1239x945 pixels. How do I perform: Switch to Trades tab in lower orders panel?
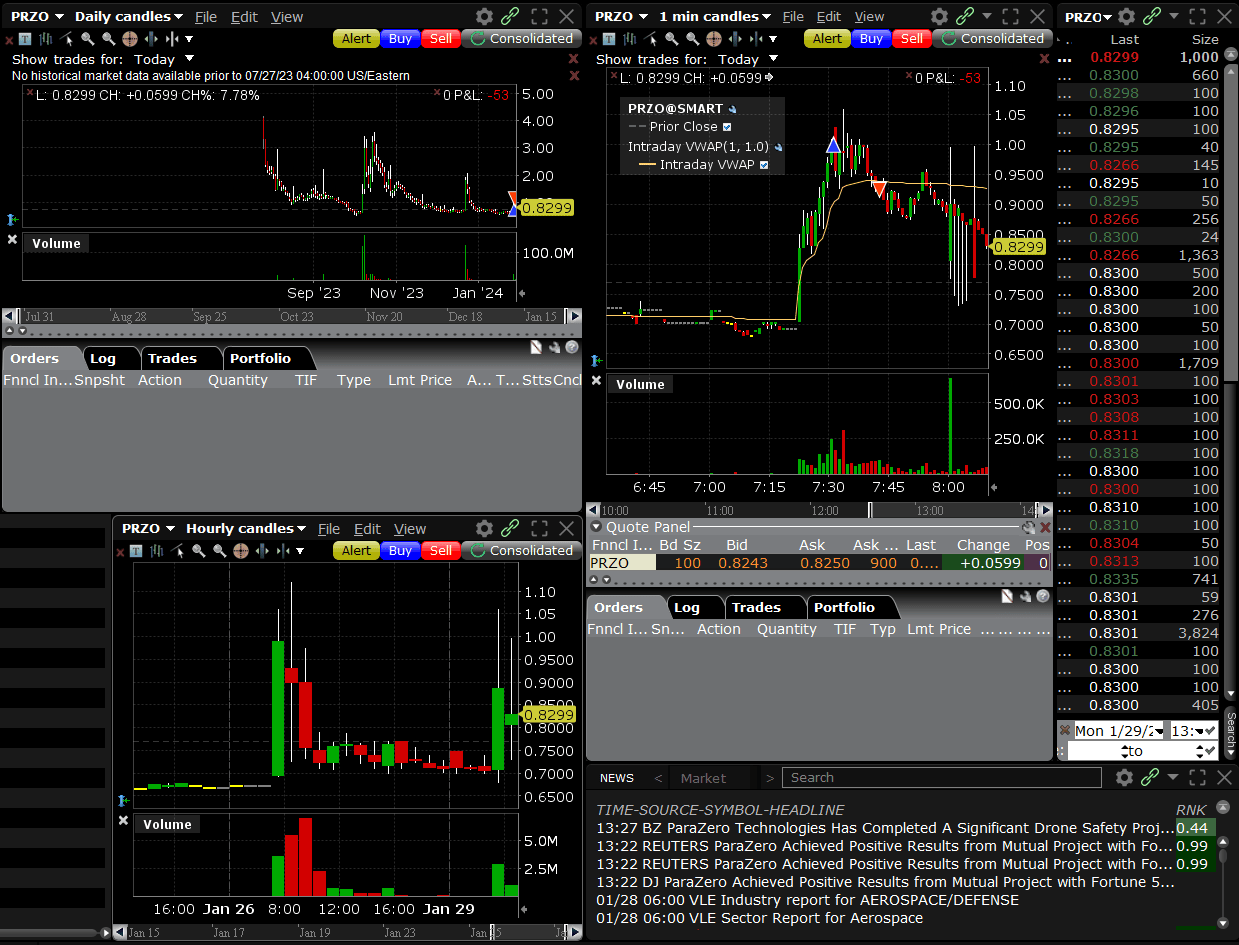coord(756,607)
